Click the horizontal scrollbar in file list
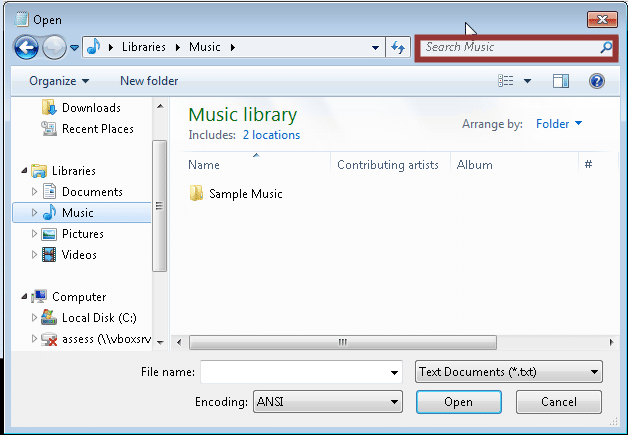 click(342, 342)
